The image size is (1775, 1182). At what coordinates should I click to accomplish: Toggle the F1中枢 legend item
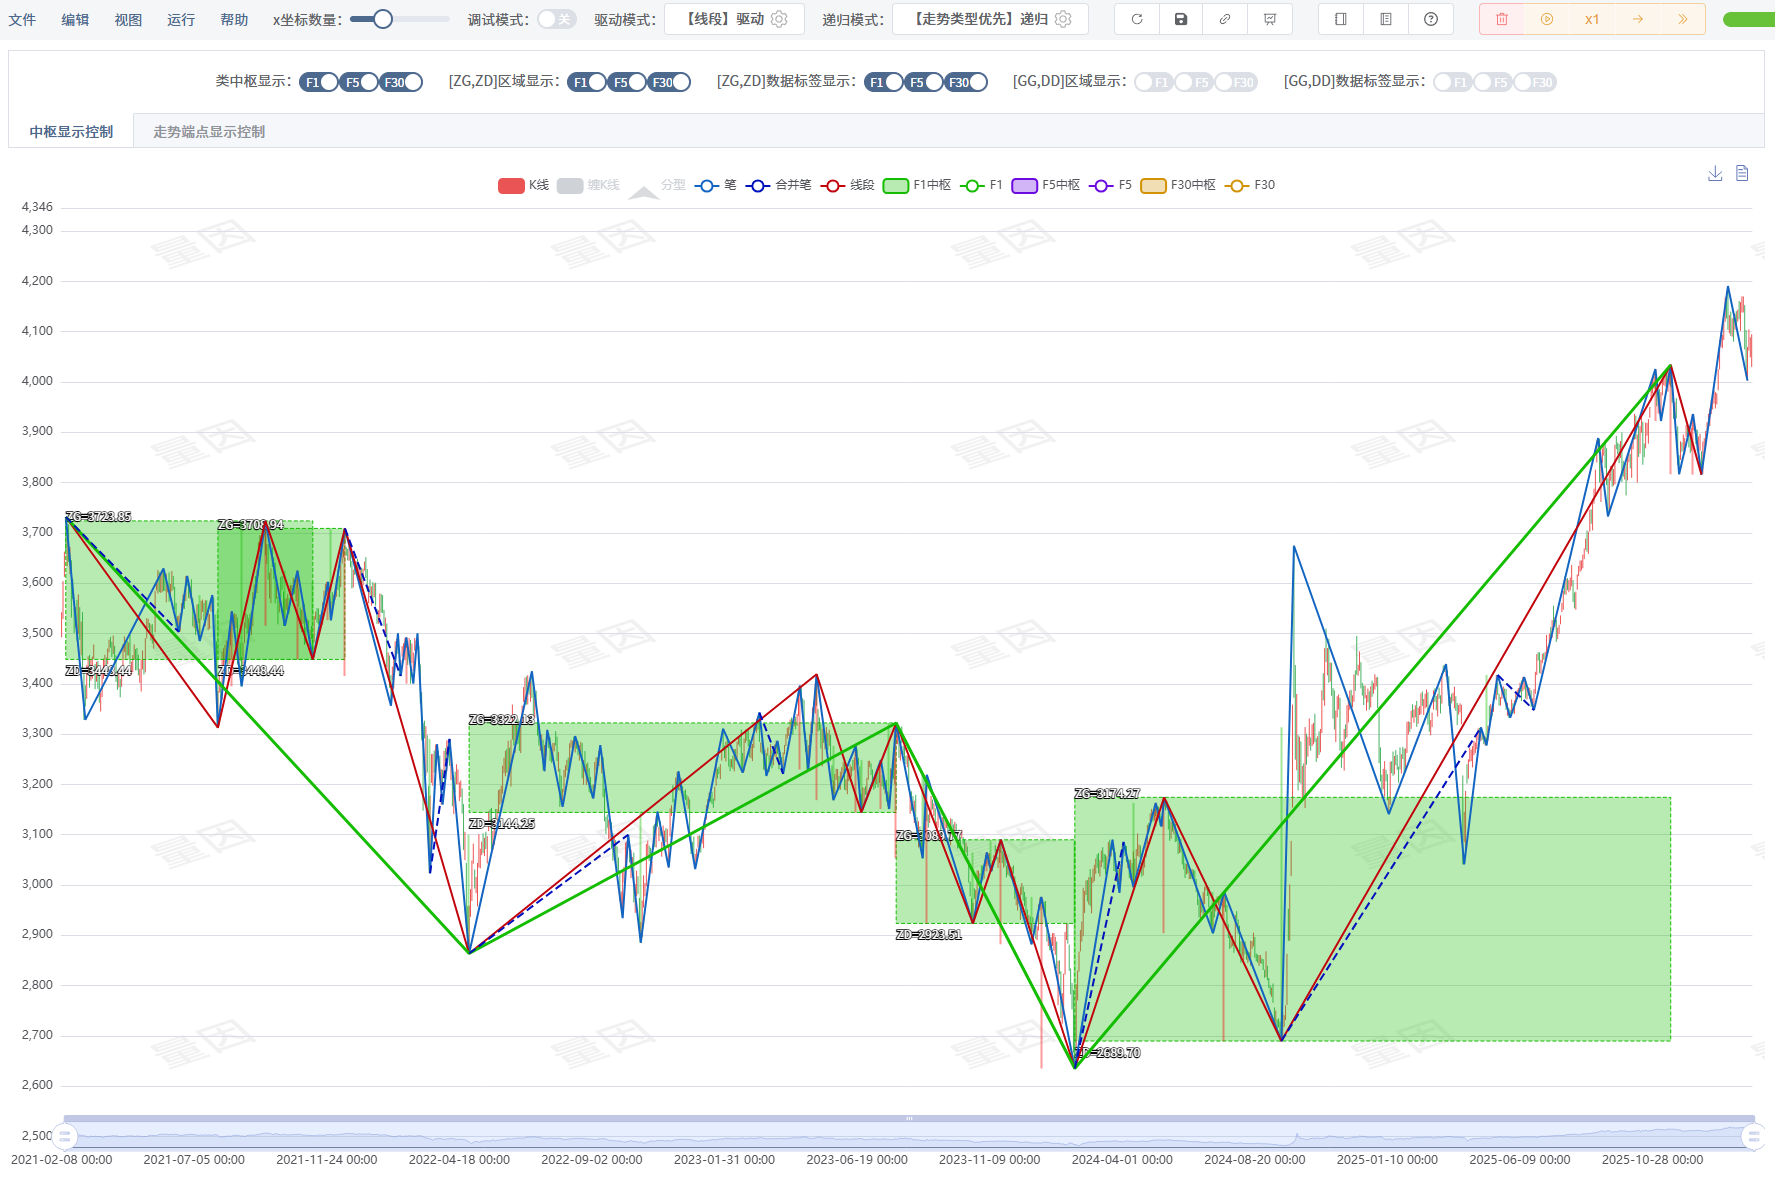(x=917, y=185)
